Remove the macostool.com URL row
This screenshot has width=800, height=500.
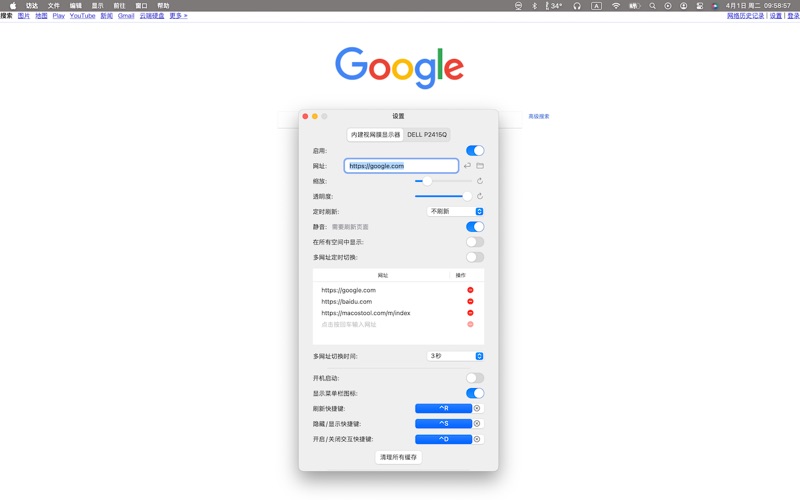tap(470, 313)
